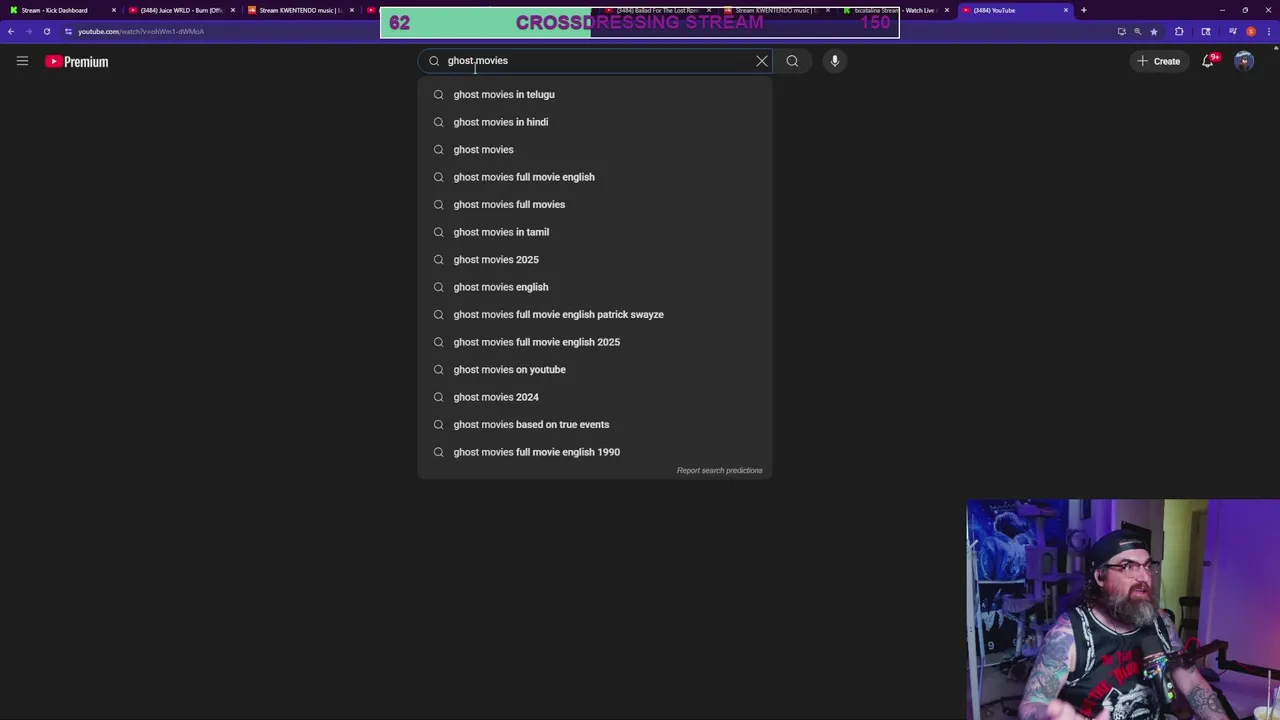
Task: Choose suggestion ghost movies in hindi
Action: coord(595,122)
